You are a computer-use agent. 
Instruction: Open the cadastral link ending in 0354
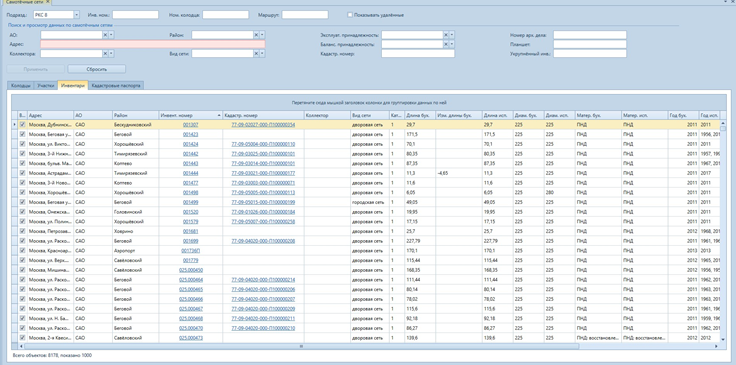(x=263, y=125)
